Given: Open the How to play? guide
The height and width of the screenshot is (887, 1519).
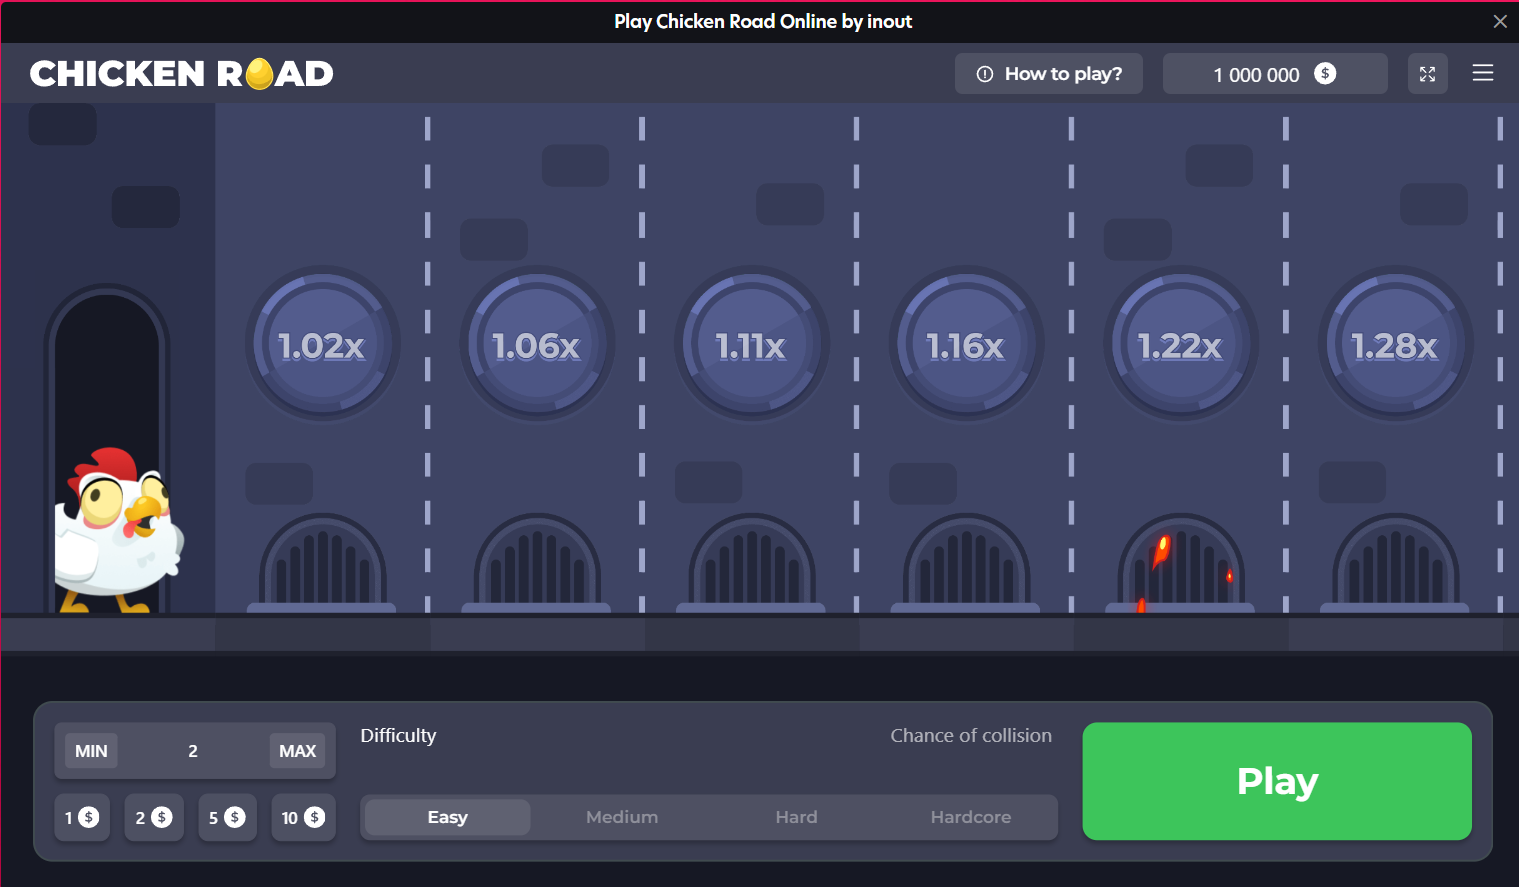Looking at the screenshot, I should click(x=1048, y=74).
